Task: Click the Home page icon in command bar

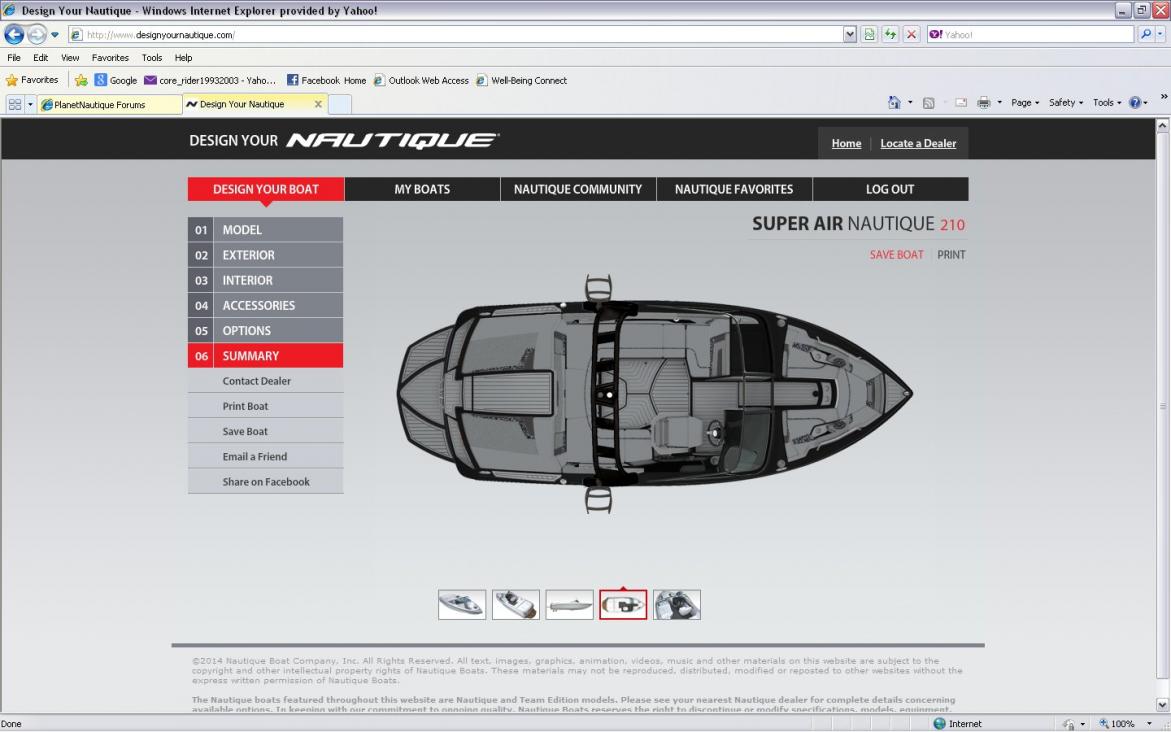Action: 894,102
